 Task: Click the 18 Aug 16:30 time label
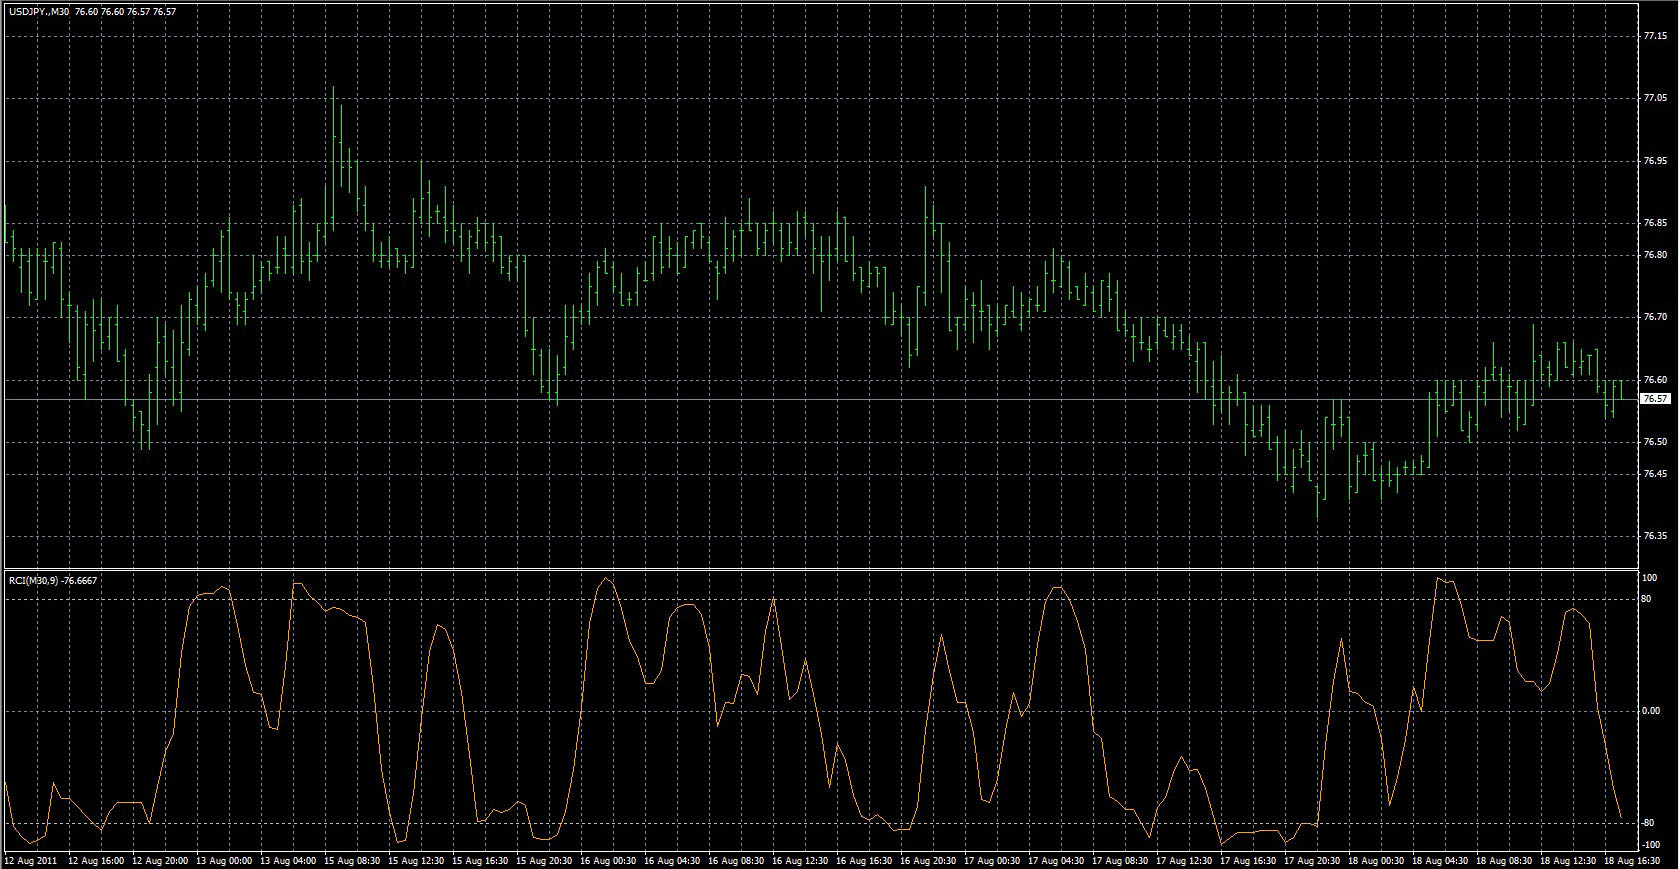(x=1633, y=860)
